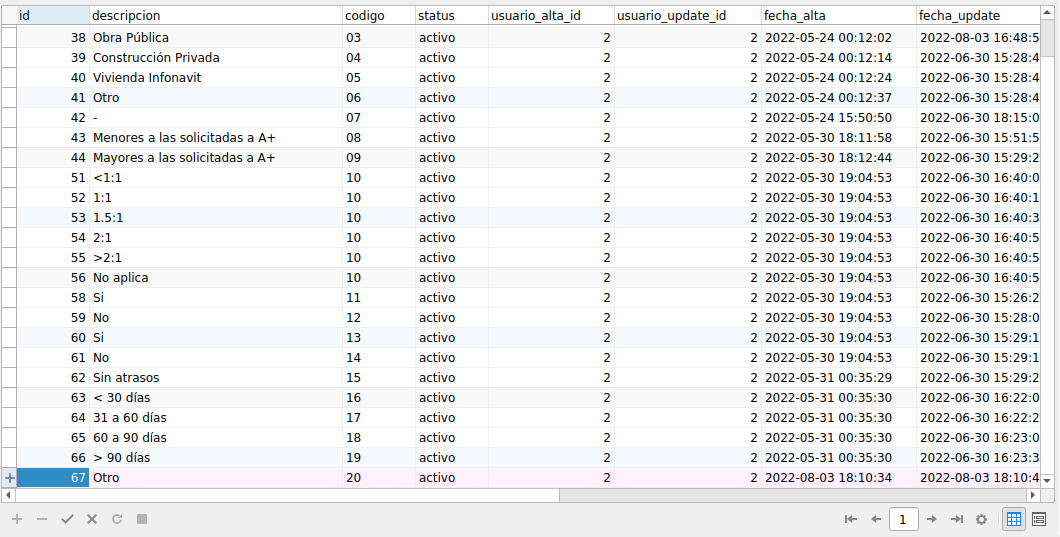Click the stop square icon
The width and height of the screenshot is (1060, 537).
click(142, 519)
